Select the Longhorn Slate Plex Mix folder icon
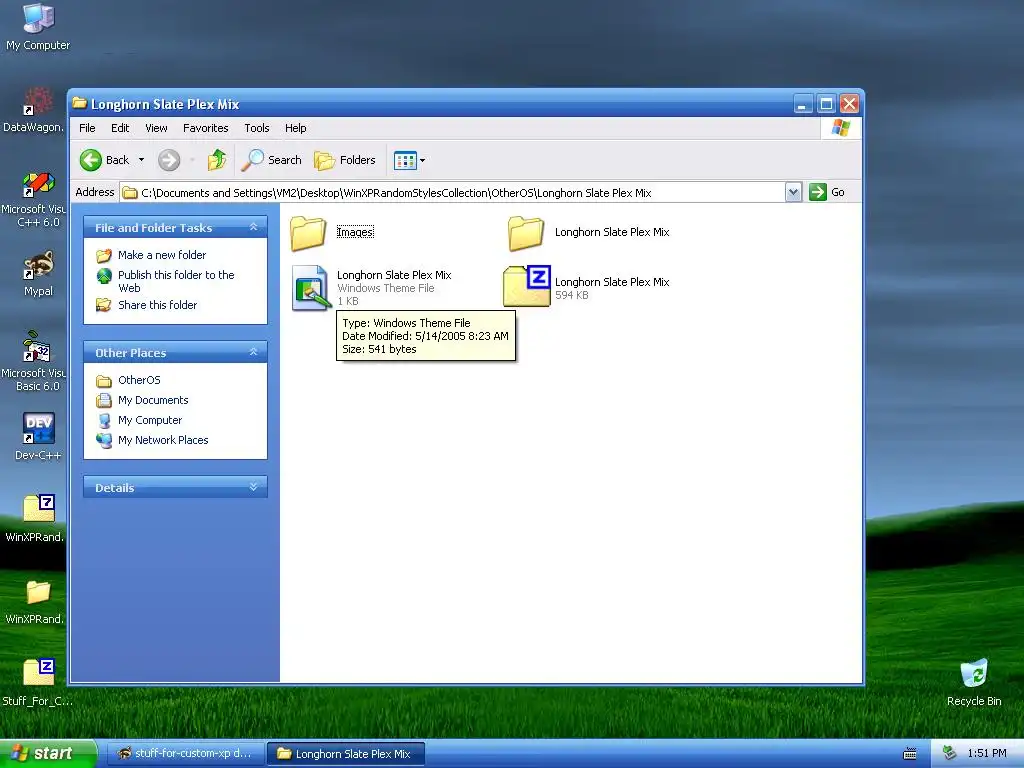 [526, 233]
